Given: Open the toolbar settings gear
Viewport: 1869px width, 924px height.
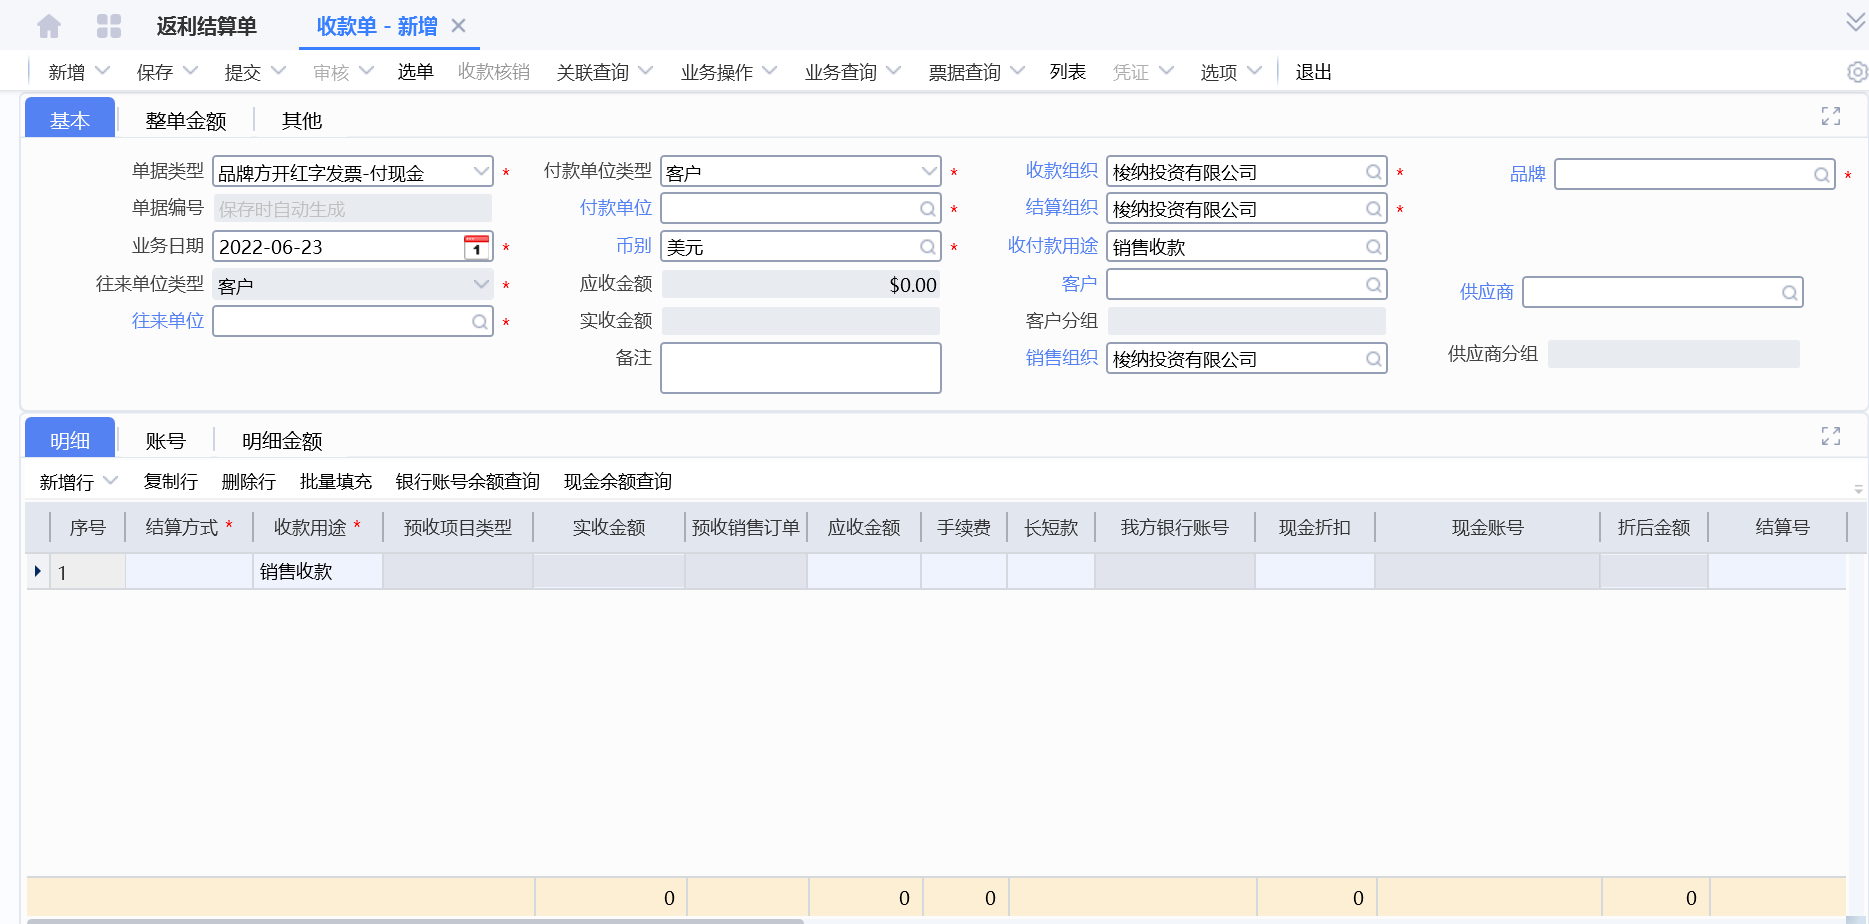Looking at the screenshot, I should 1857,72.
